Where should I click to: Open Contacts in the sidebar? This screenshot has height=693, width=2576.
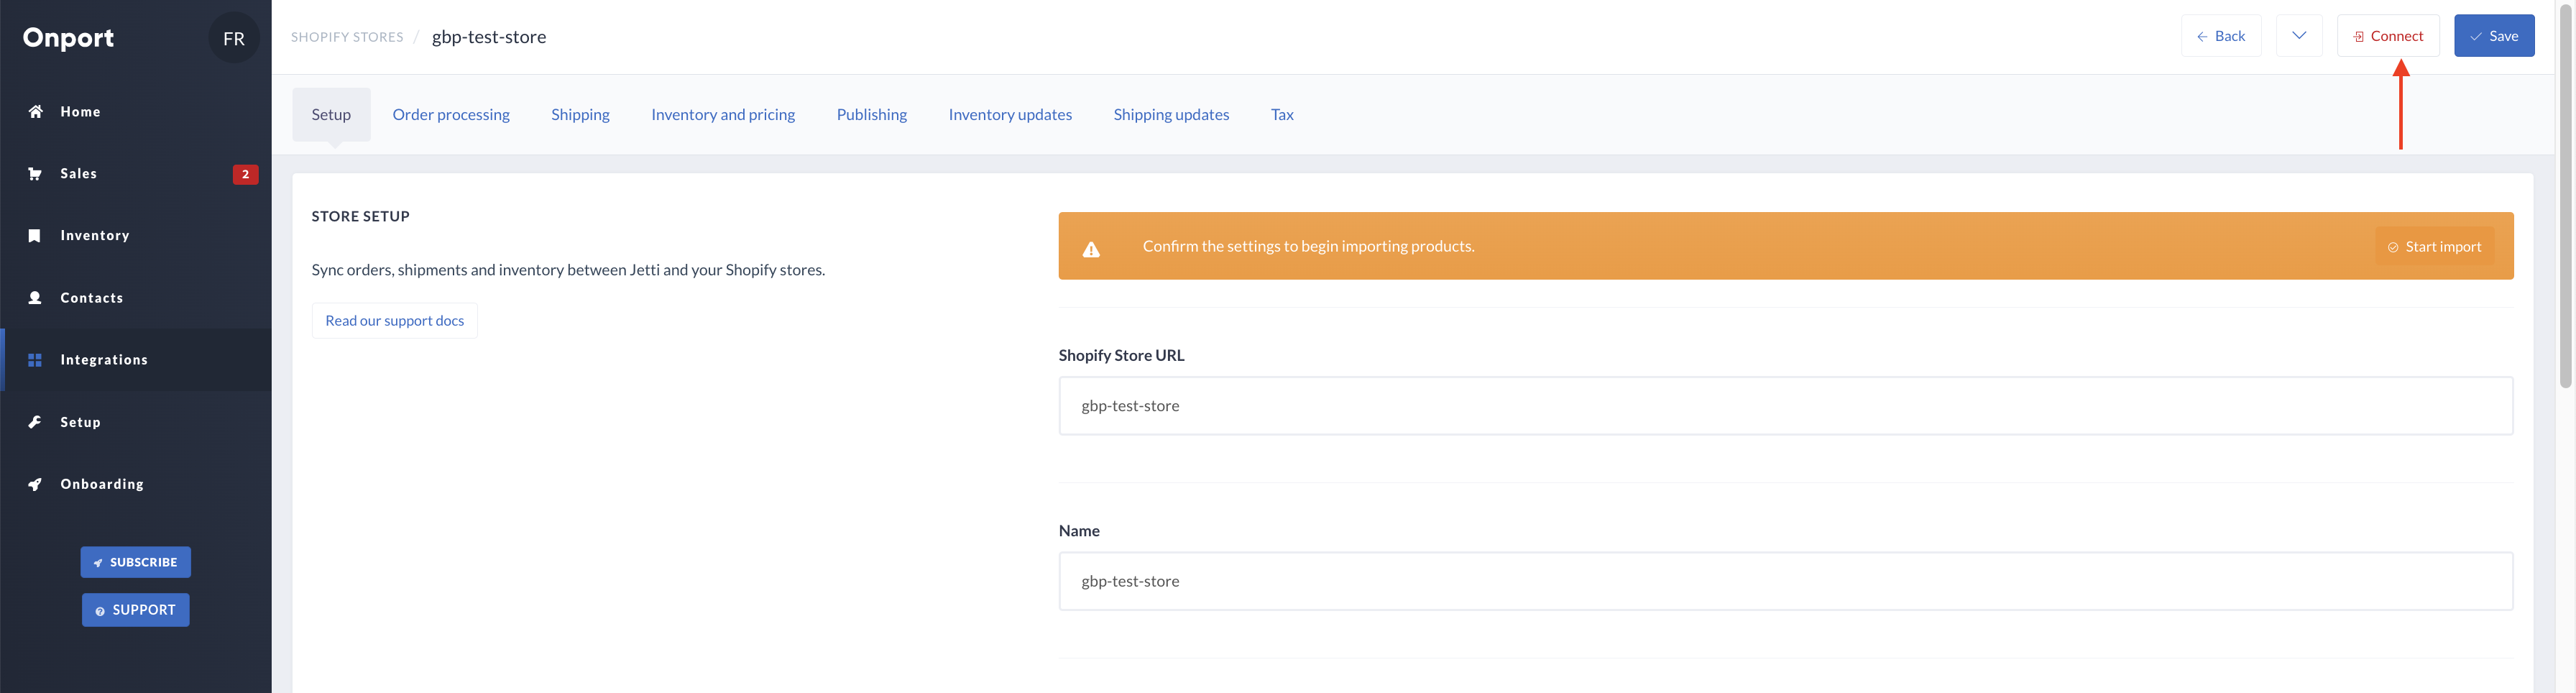coord(136,298)
